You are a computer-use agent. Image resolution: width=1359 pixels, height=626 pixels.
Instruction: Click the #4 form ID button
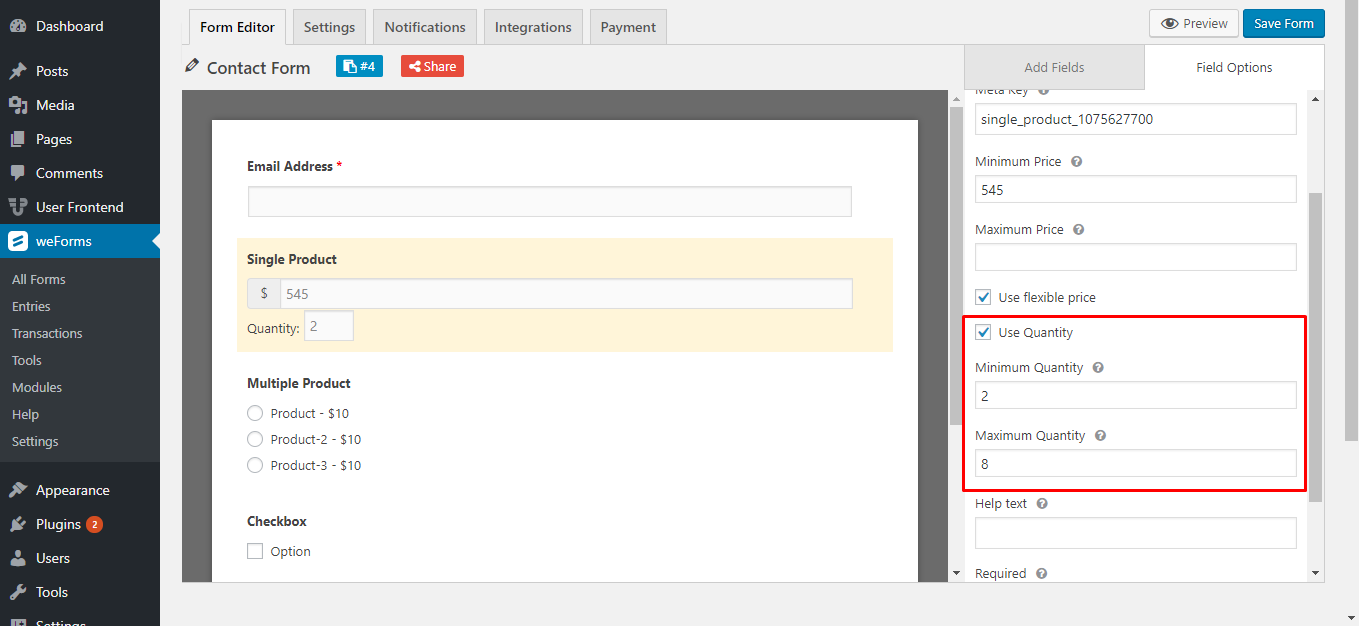[x=359, y=66]
